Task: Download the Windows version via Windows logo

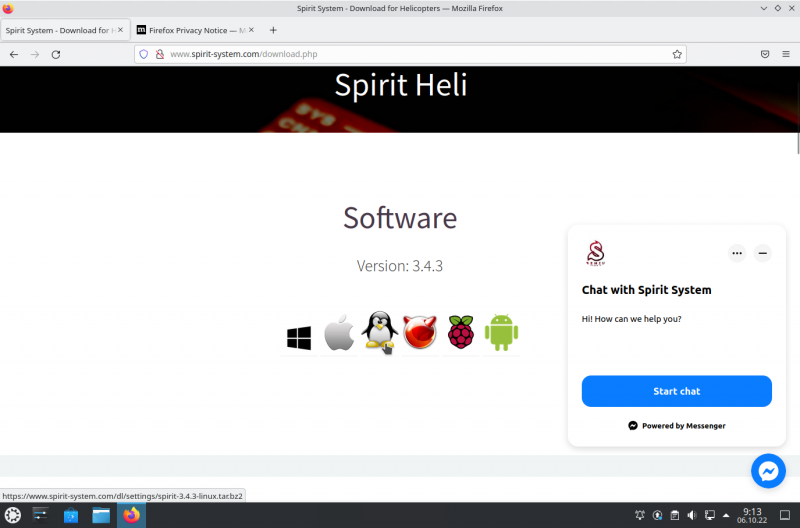Action: (299, 338)
